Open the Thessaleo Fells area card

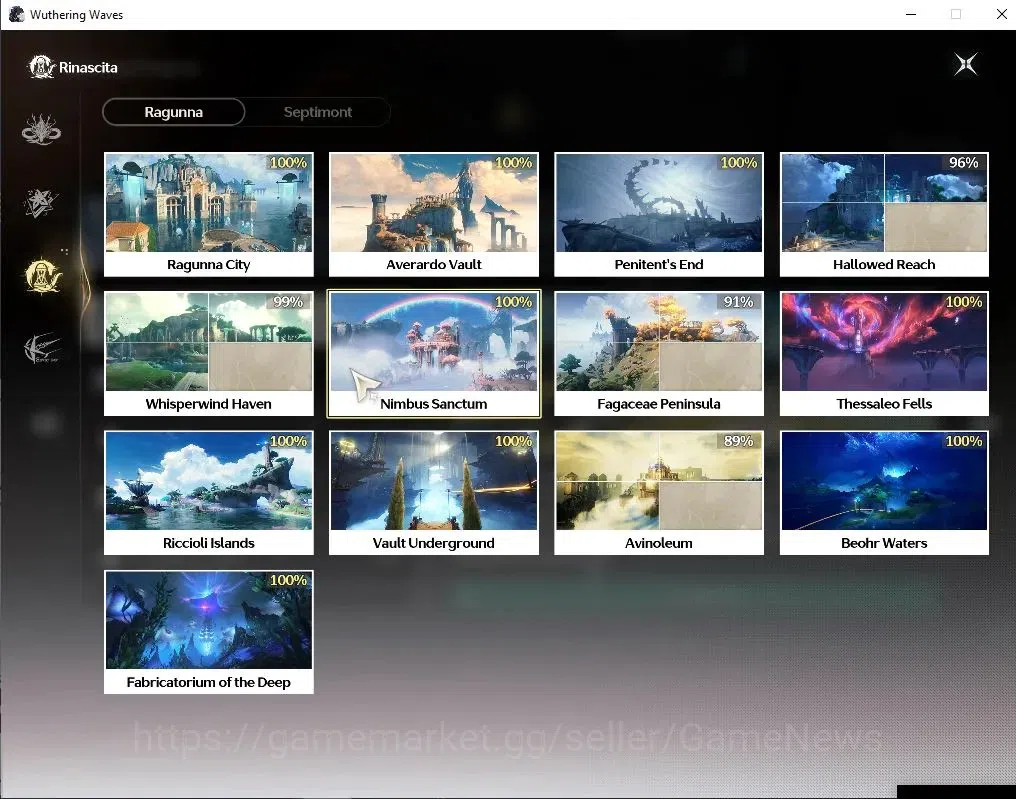point(884,354)
